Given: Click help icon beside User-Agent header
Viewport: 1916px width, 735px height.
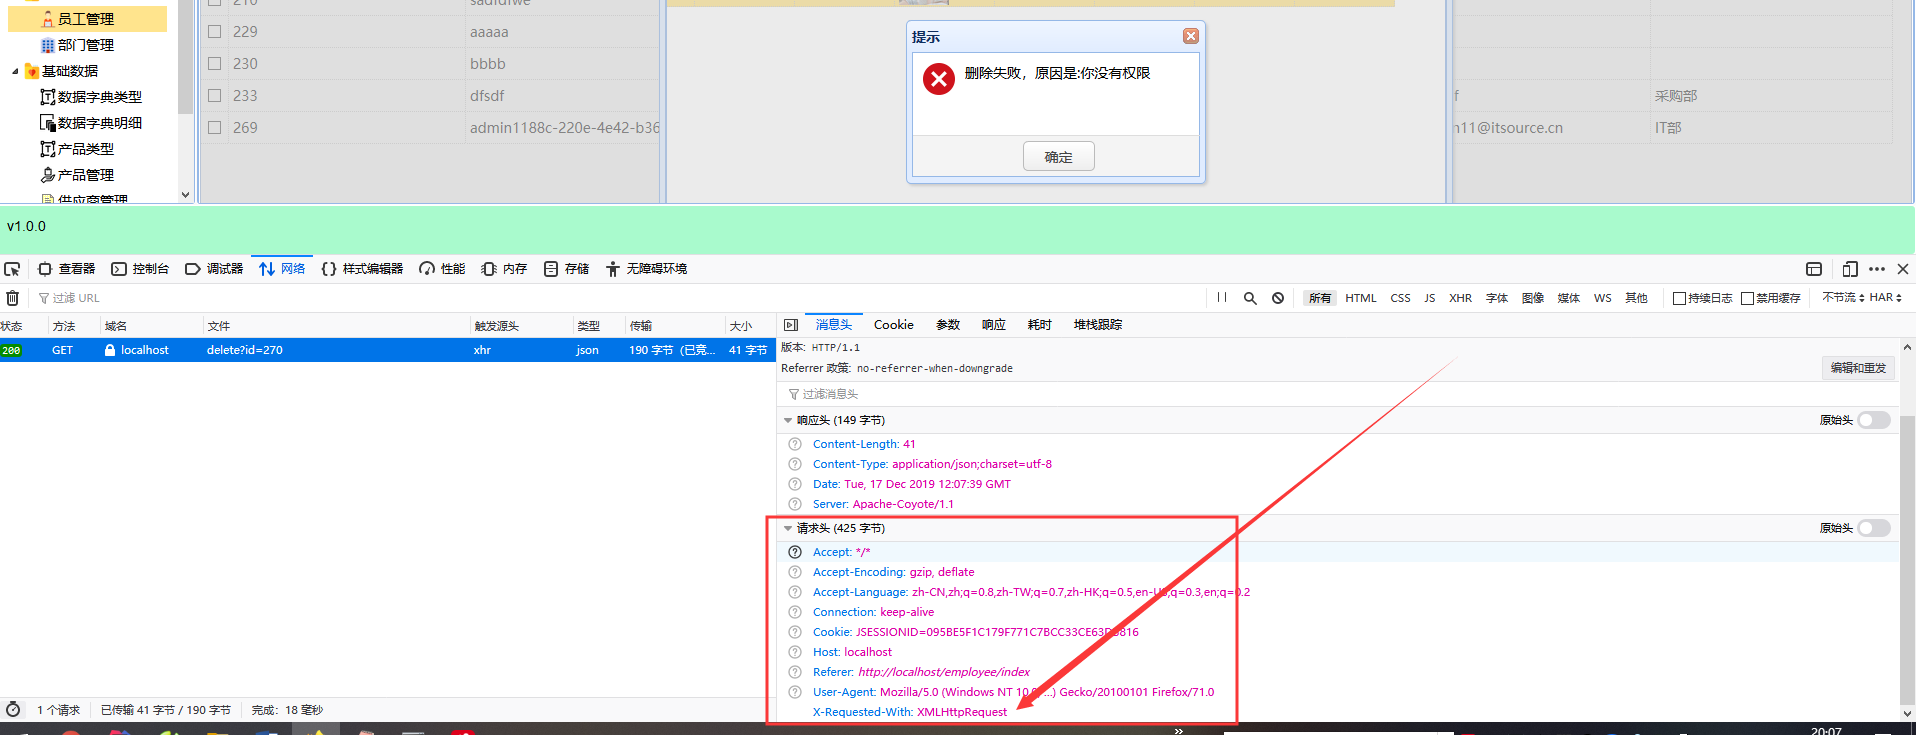Looking at the screenshot, I should [795, 692].
